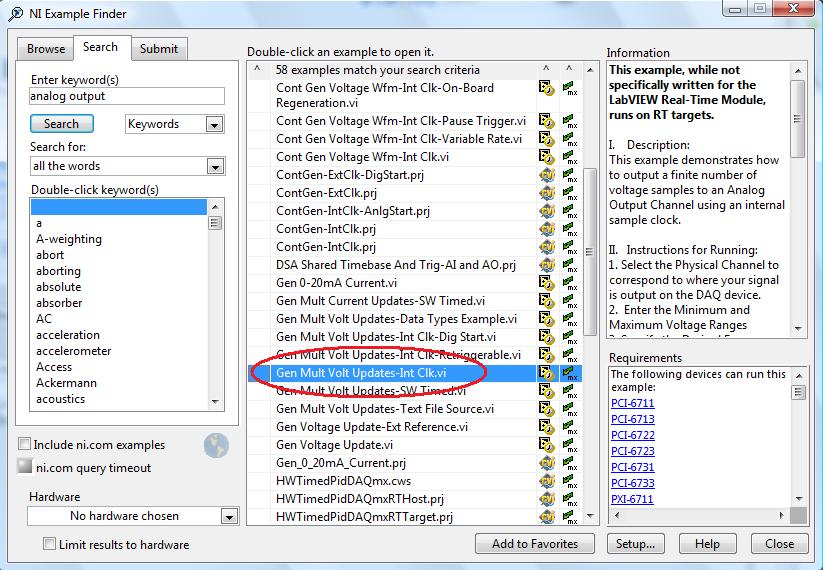Select Gen Mult Volt Updates-Int Clk.vi example
This screenshot has width=823, height=570.
coord(361,373)
